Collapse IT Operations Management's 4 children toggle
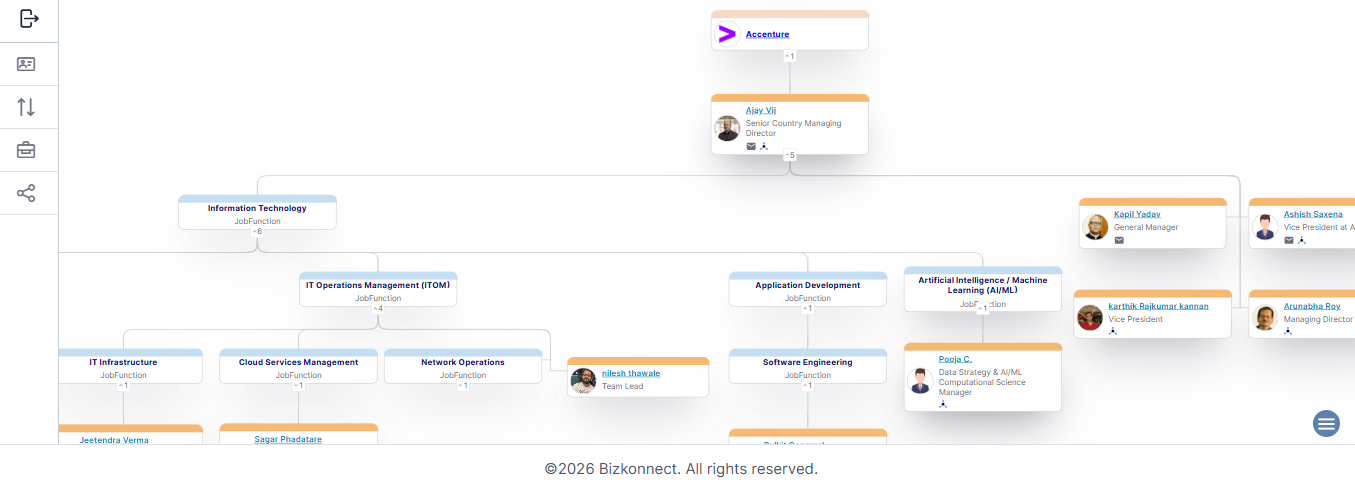 coord(378,308)
